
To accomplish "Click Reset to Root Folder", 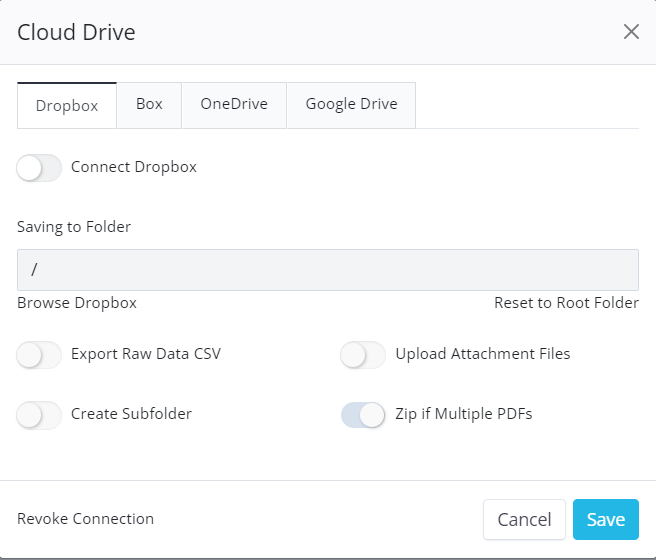I will [x=566, y=303].
